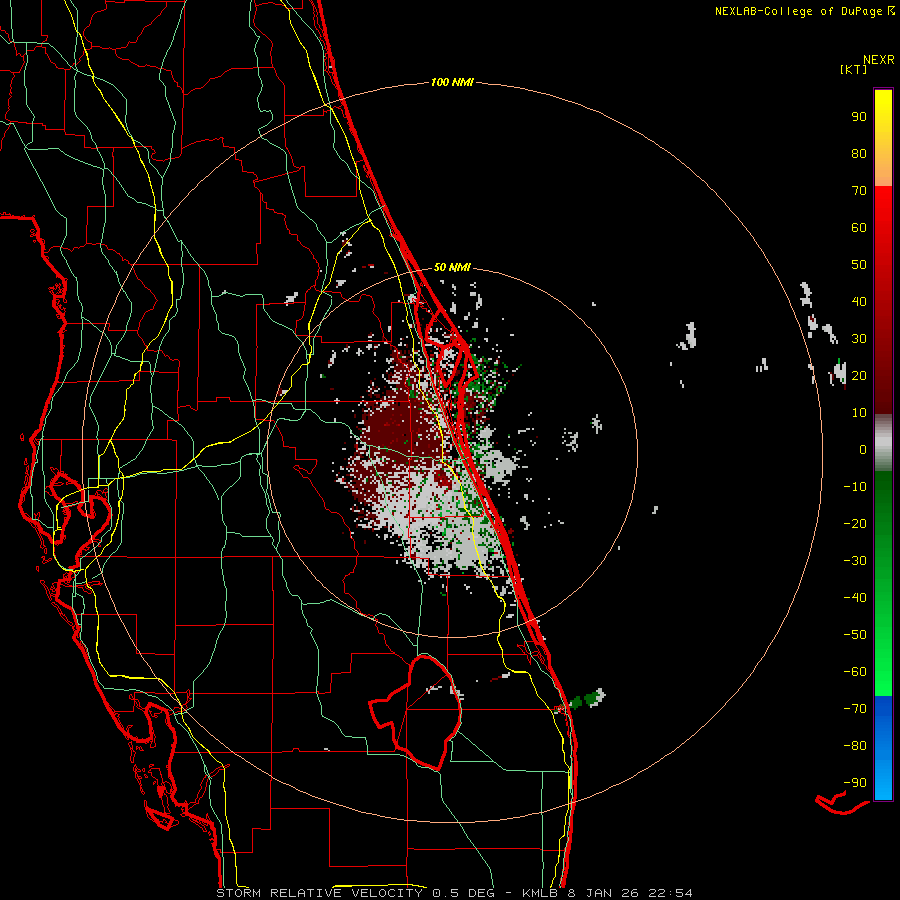Pick the yellow-orange top segment of color bar
Image resolution: width=900 pixels, height=900 pixels.
pyautogui.click(x=883, y=138)
